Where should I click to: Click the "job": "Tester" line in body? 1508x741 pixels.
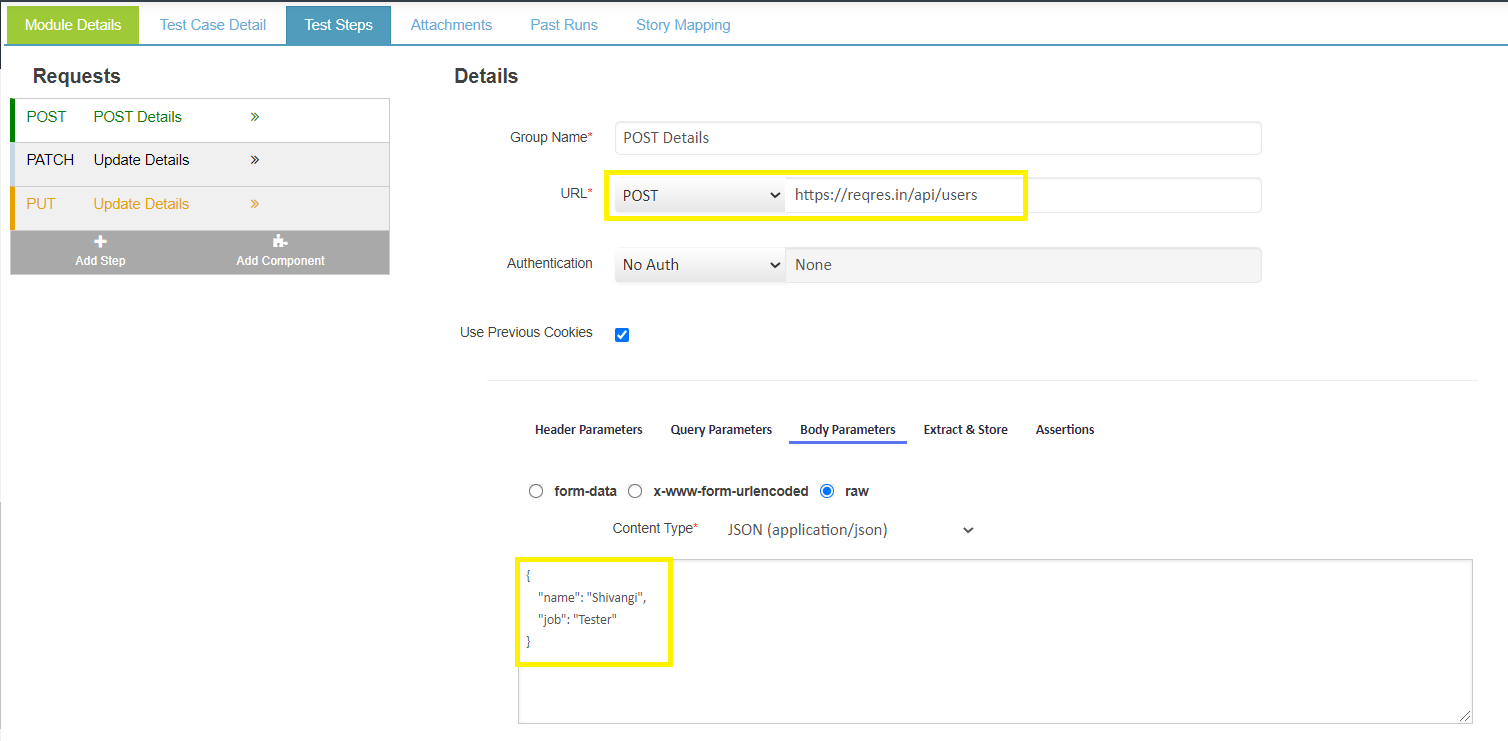[577, 620]
